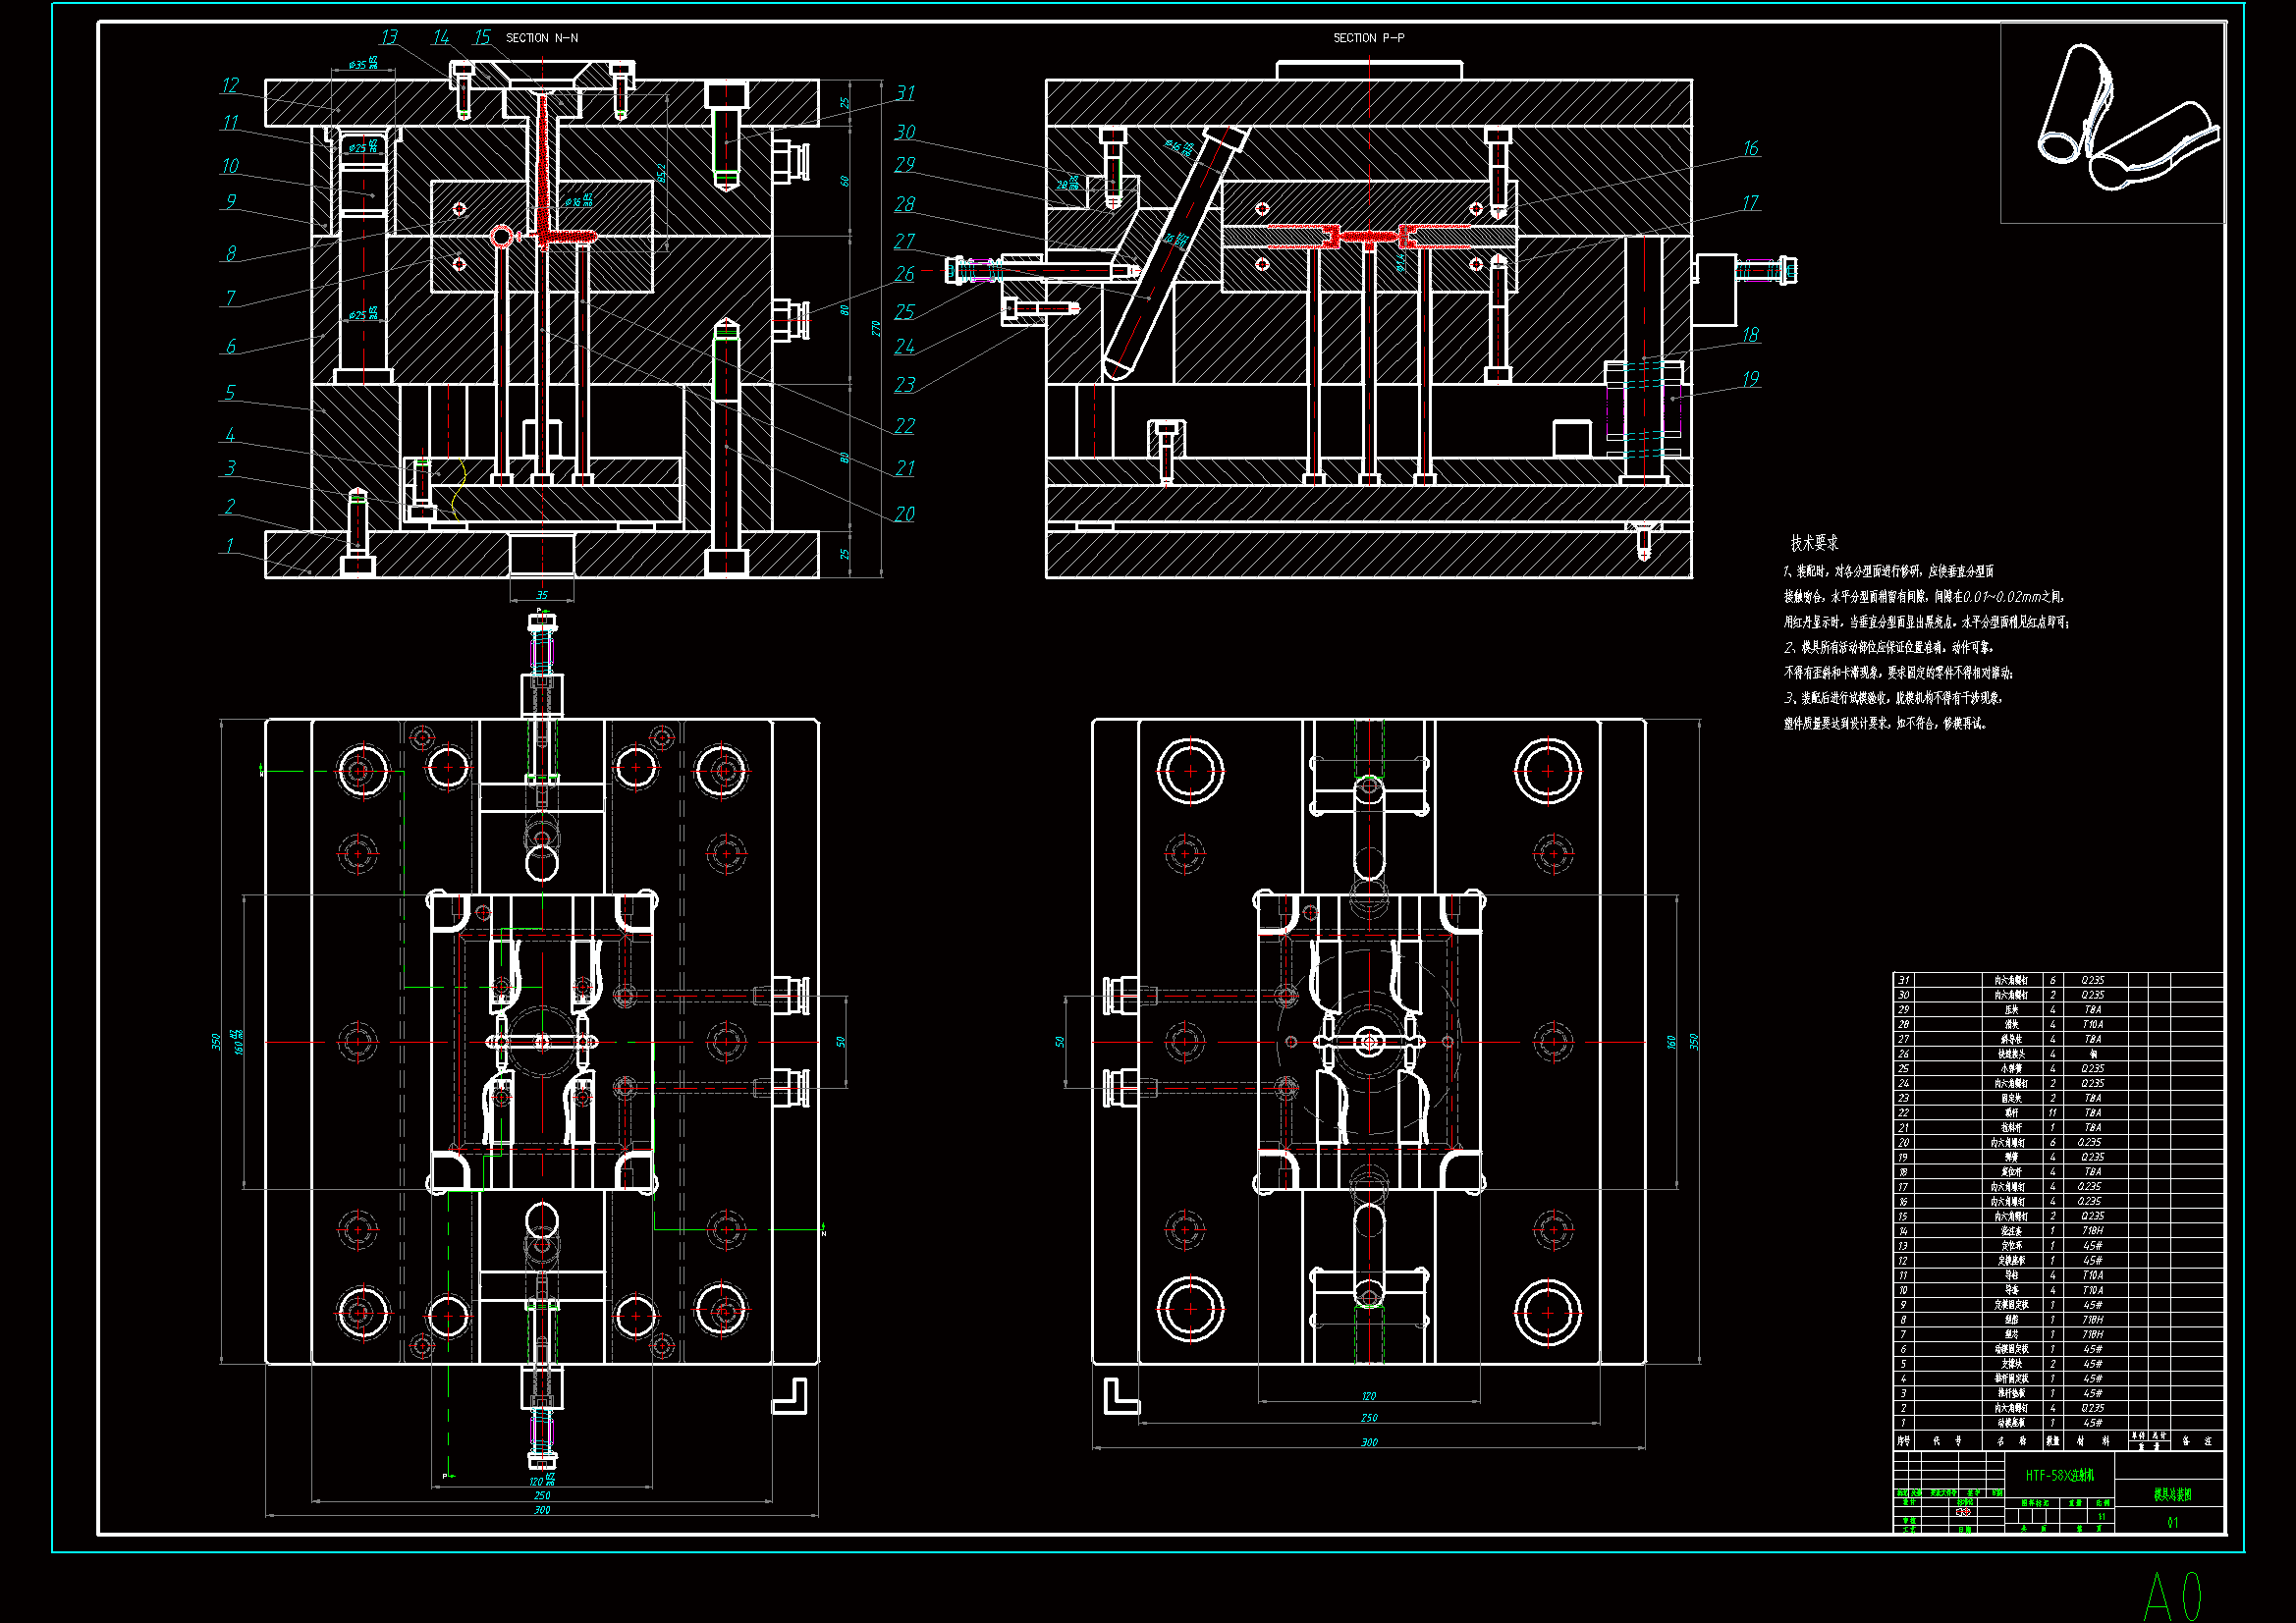This screenshot has height=1623, width=2296.
Task: Select part balloon number 31
Action: click(x=905, y=93)
